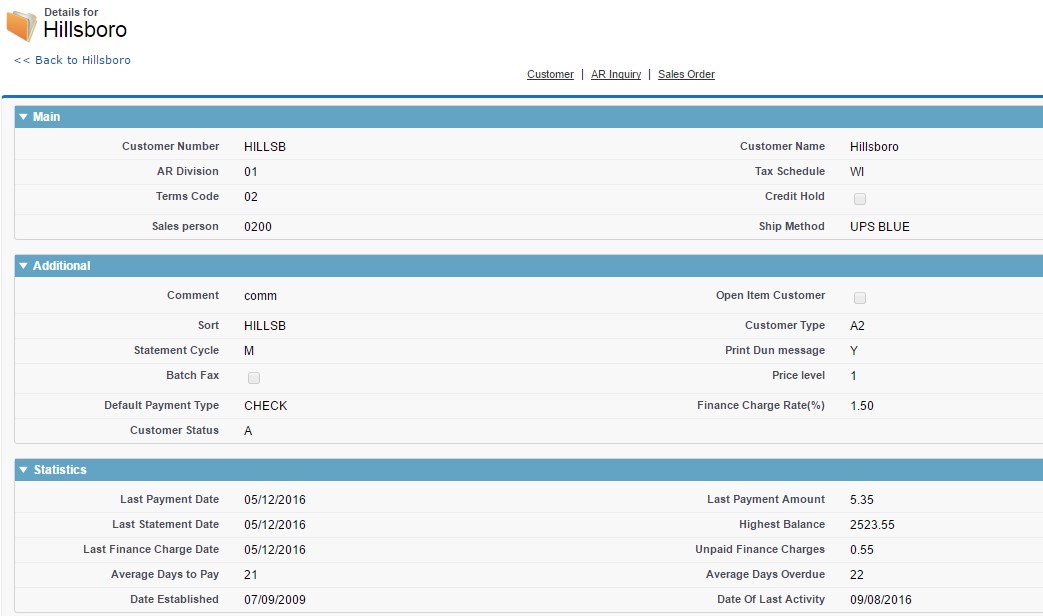Click the folder icon beside Hillsboro title

click(21, 25)
